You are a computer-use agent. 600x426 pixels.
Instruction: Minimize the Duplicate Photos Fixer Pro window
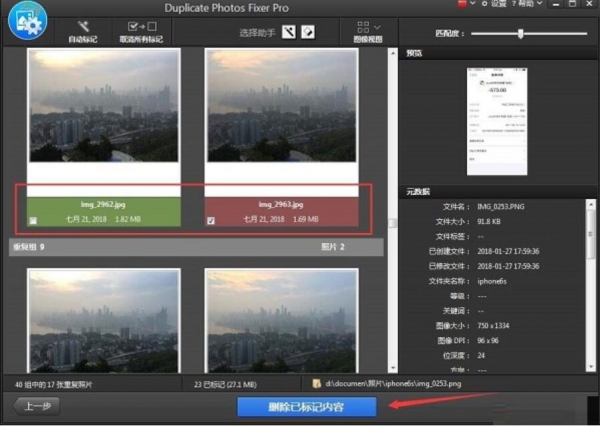click(x=556, y=4)
